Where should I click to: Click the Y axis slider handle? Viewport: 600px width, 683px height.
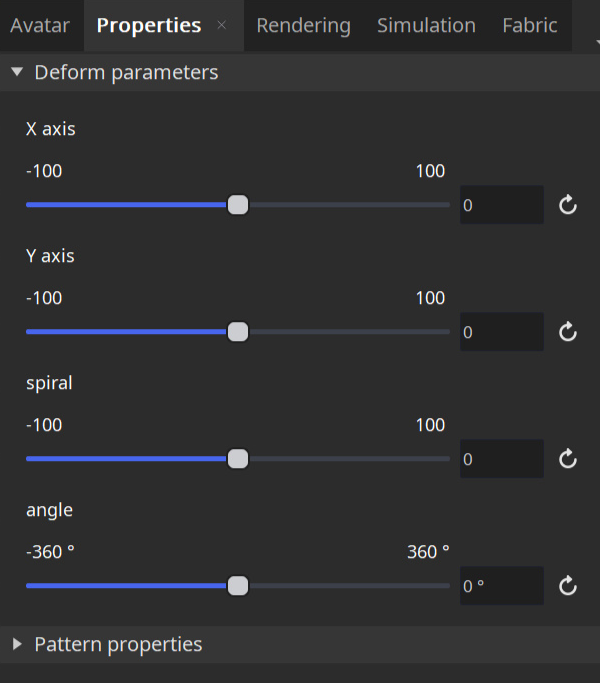[x=238, y=332]
